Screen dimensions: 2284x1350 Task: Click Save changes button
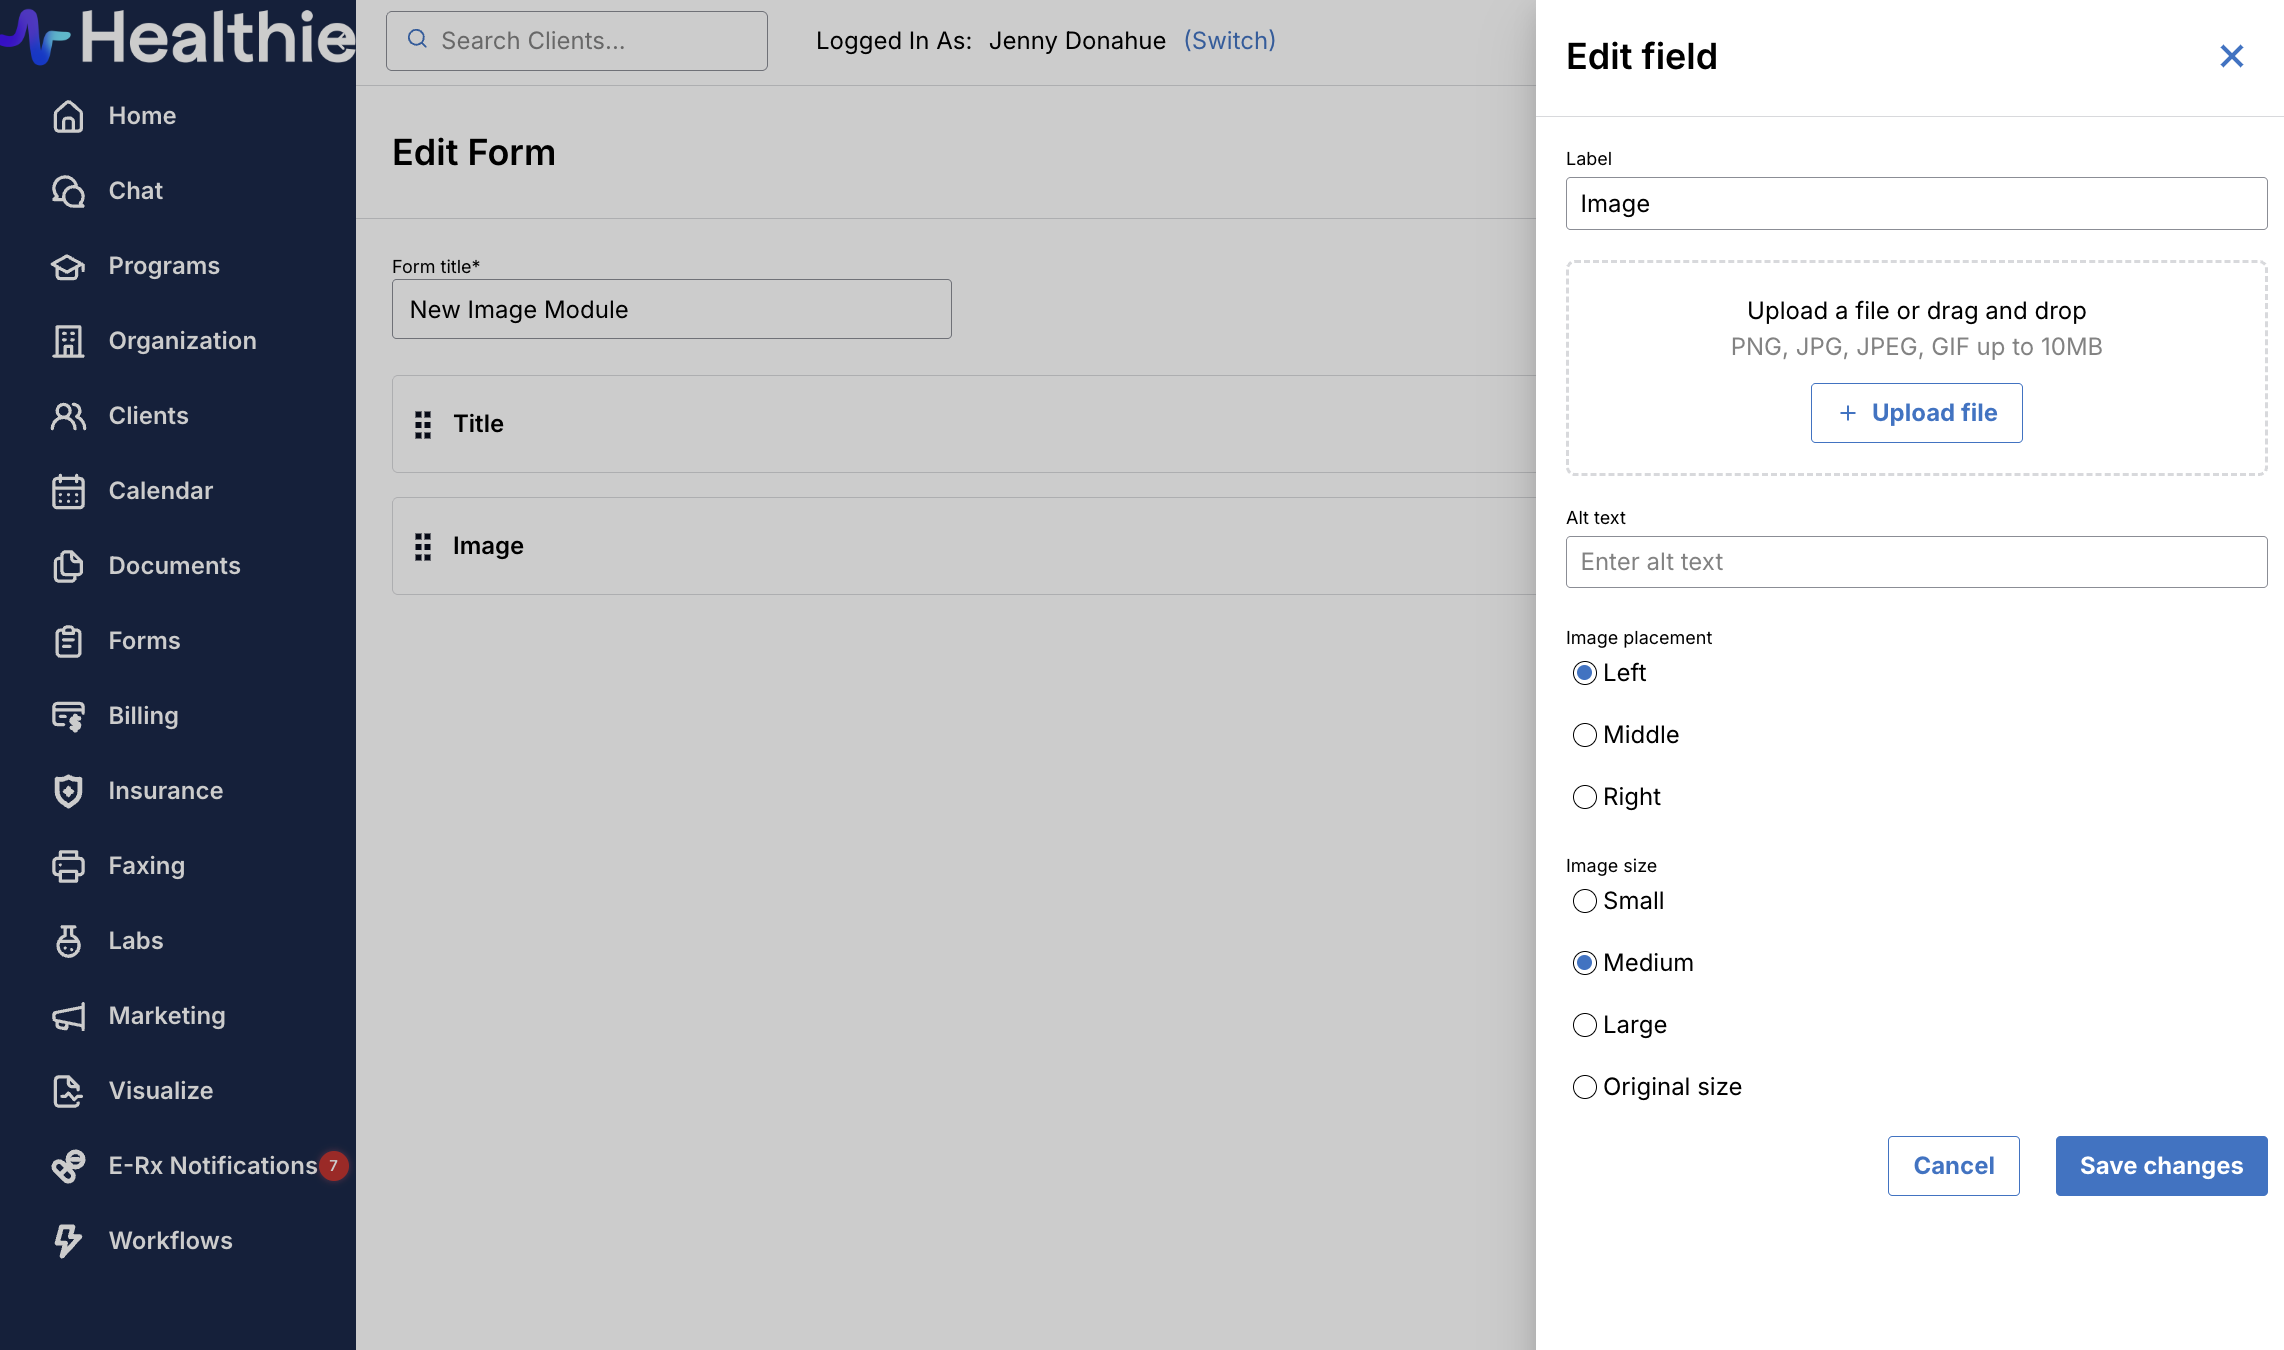click(x=2161, y=1166)
